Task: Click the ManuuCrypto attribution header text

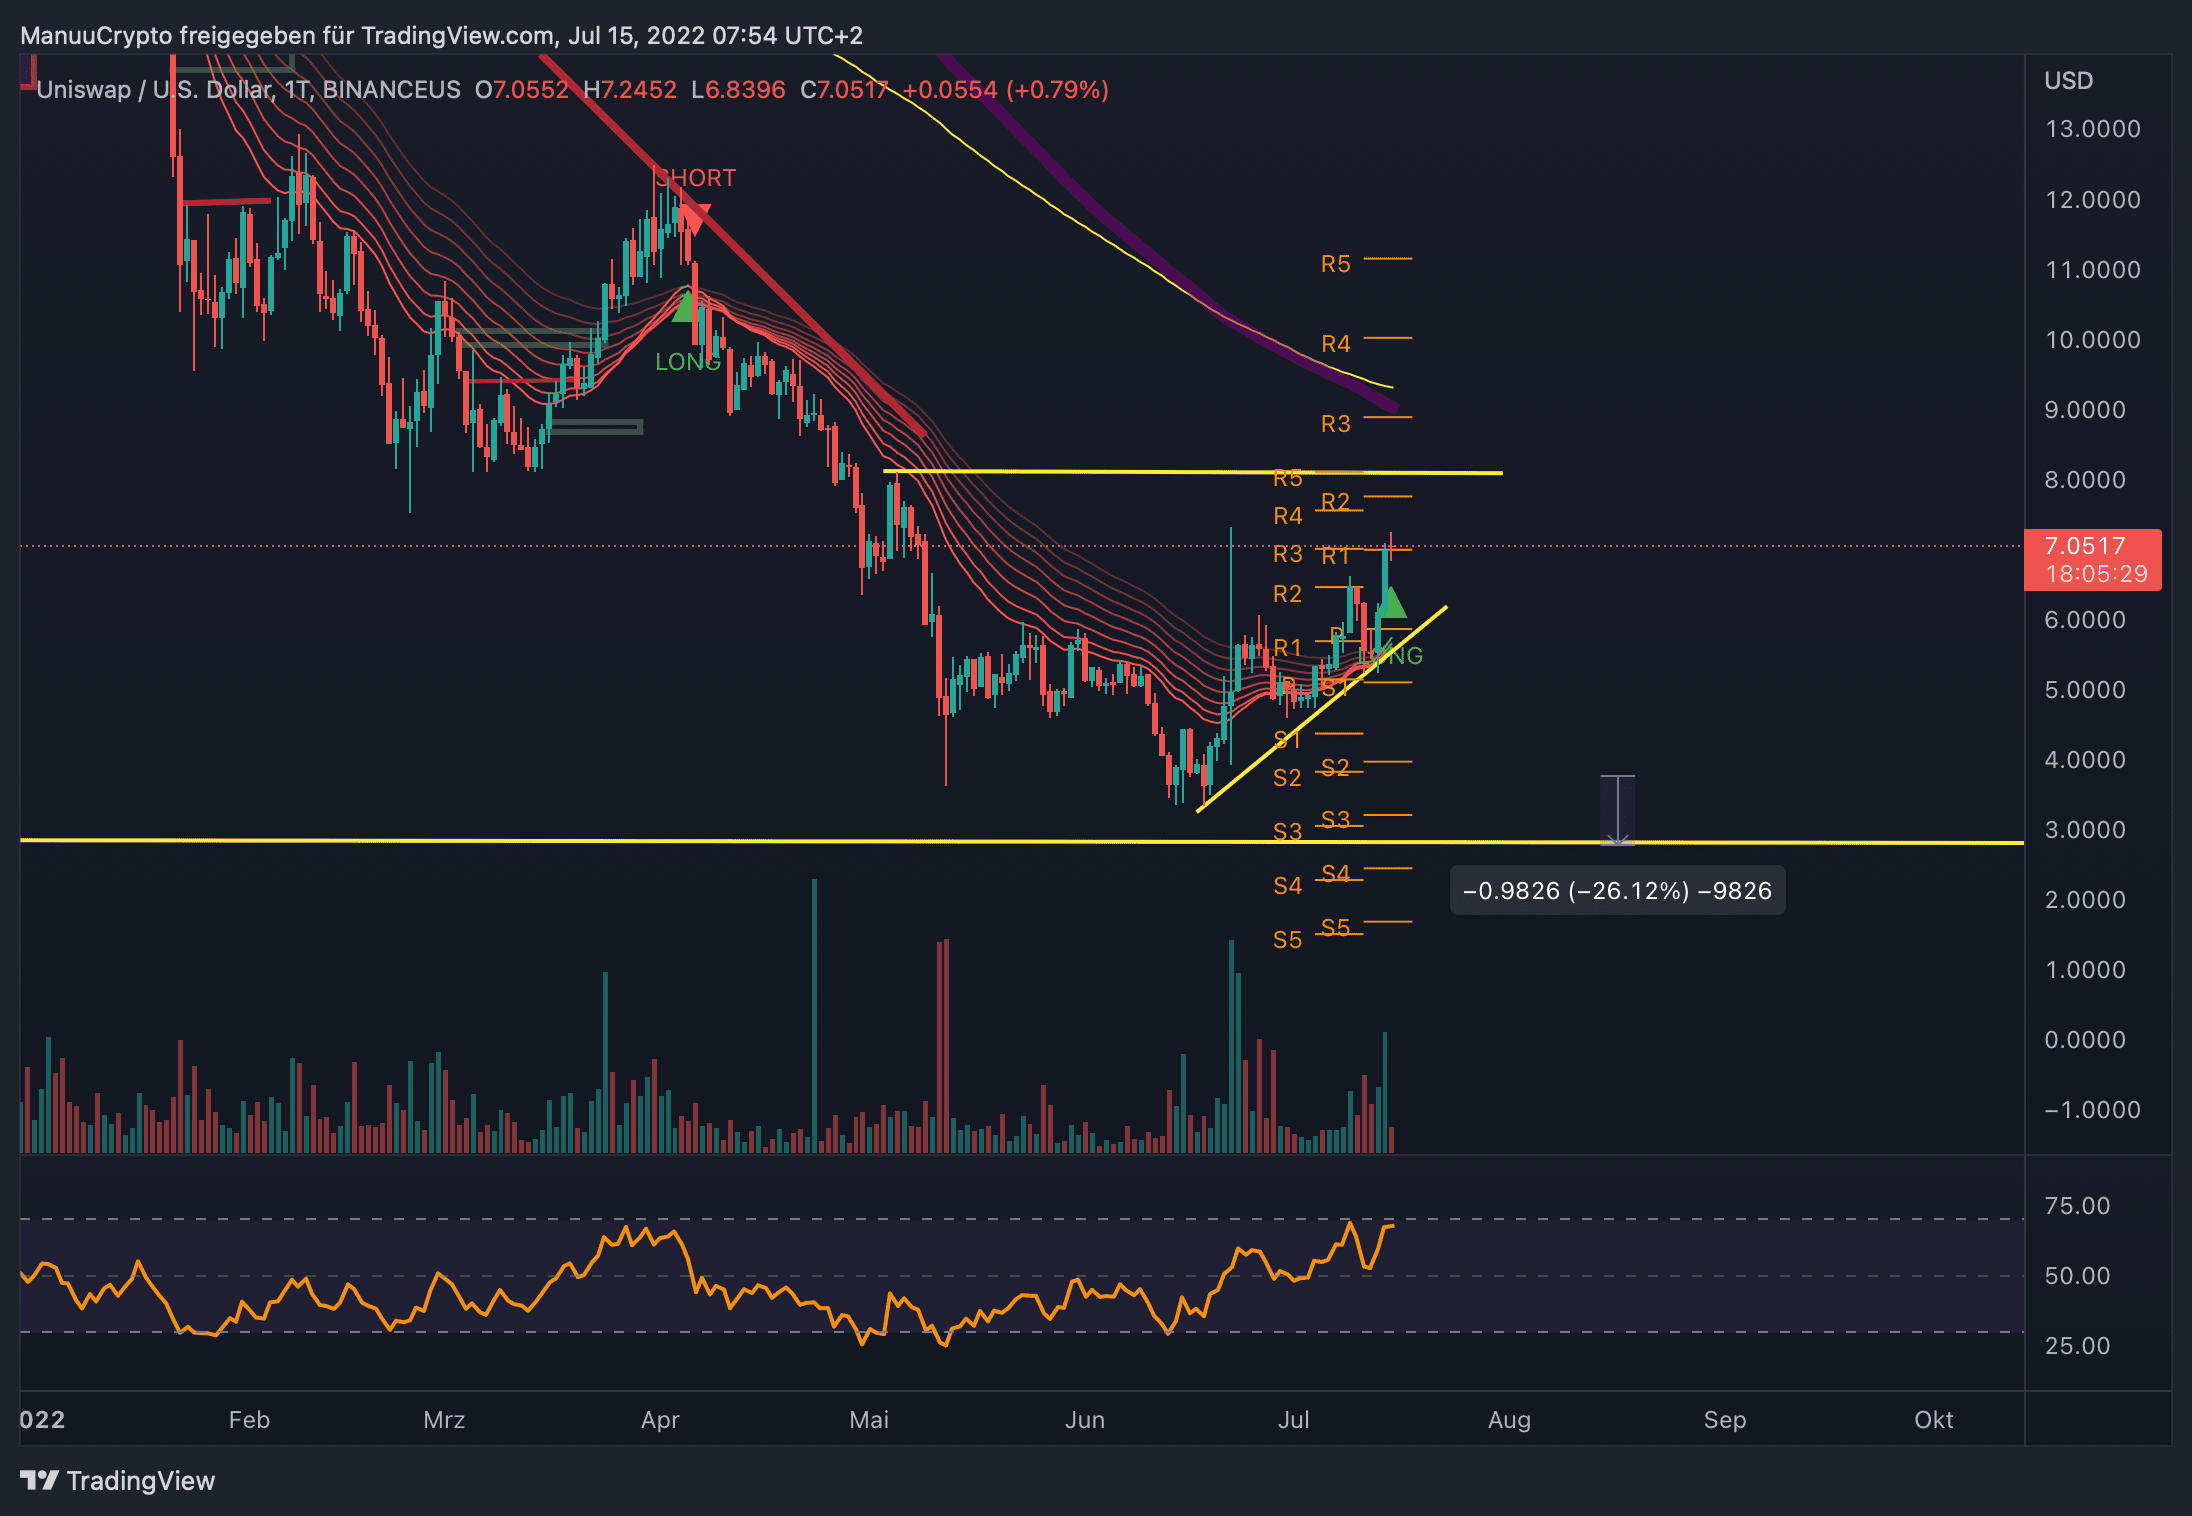Action: pyautogui.click(x=441, y=36)
